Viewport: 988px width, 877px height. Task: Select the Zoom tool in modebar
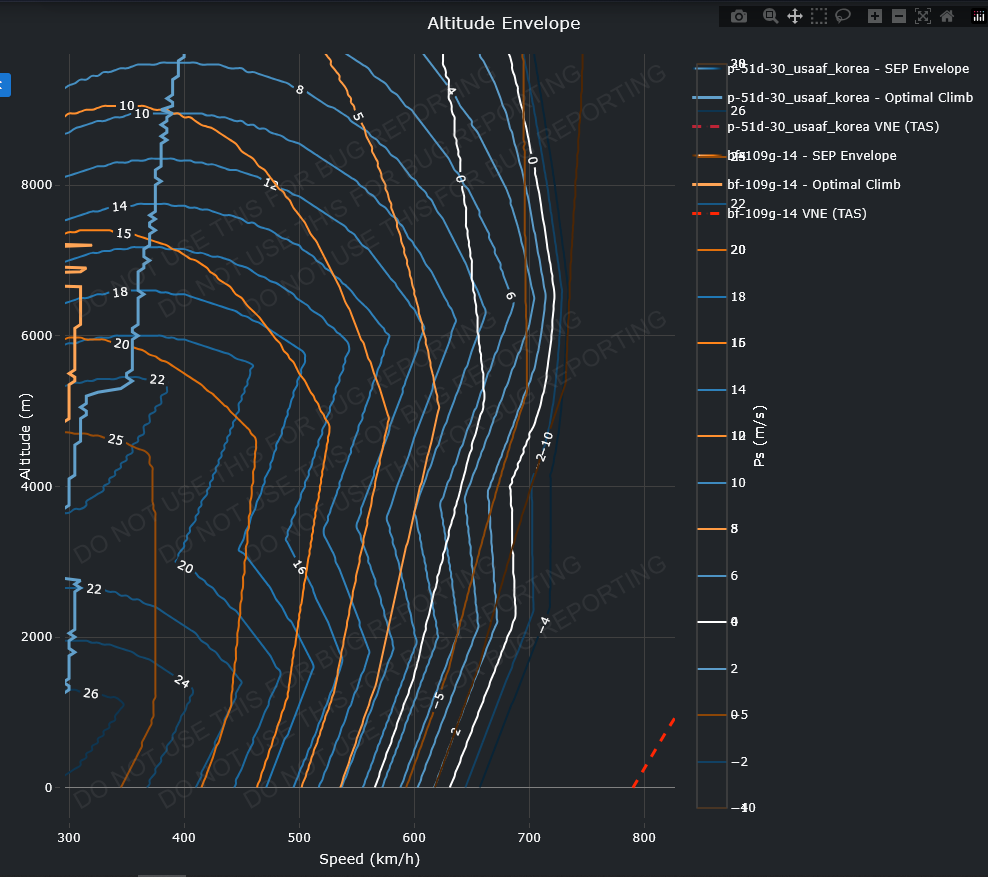pyautogui.click(x=770, y=16)
